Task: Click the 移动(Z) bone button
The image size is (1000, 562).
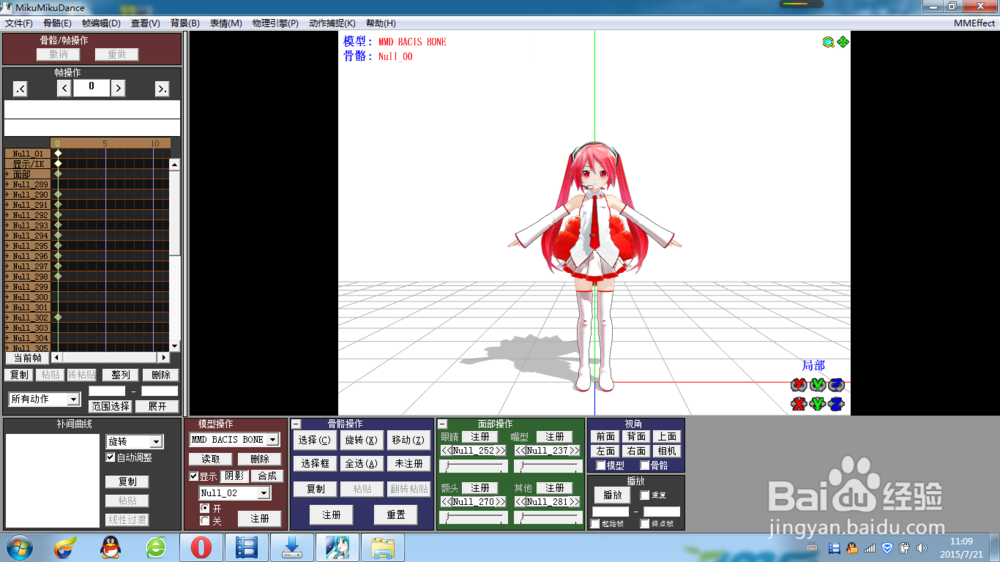Action: pos(408,440)
